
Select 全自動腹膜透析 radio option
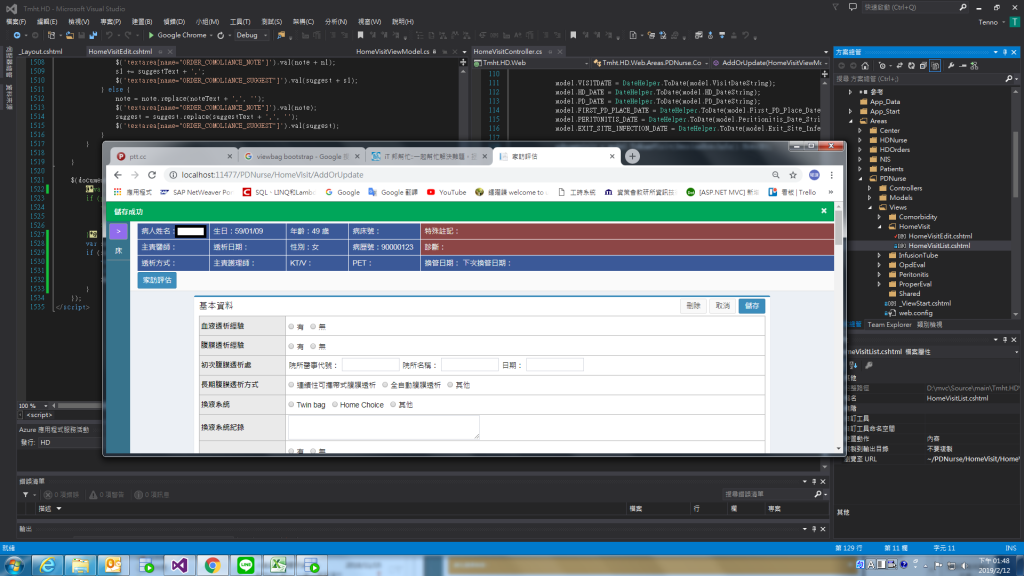coord(385,385)
